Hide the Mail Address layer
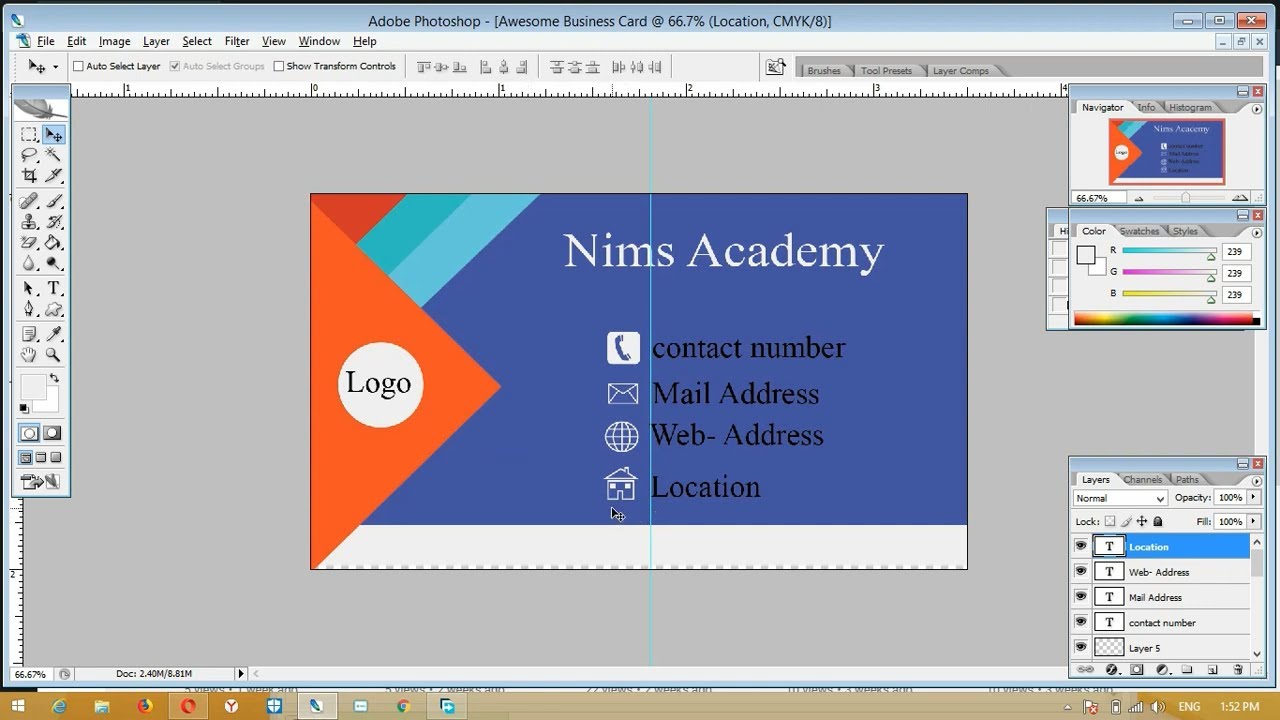 coord(1081,596)
